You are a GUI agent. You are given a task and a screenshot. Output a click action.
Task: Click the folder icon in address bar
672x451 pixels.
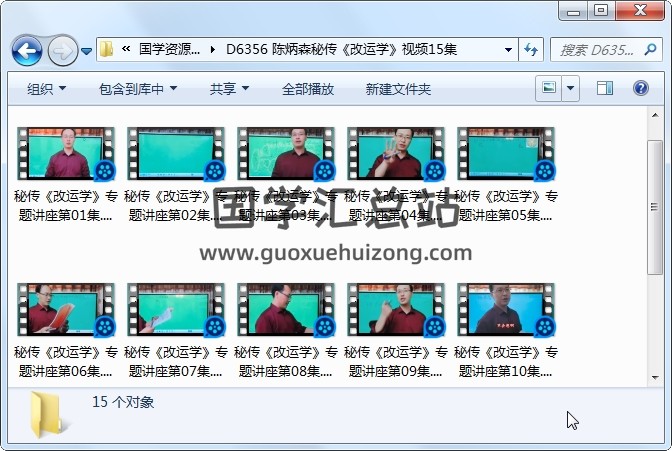pyautogui.click(x=107, y=49)
